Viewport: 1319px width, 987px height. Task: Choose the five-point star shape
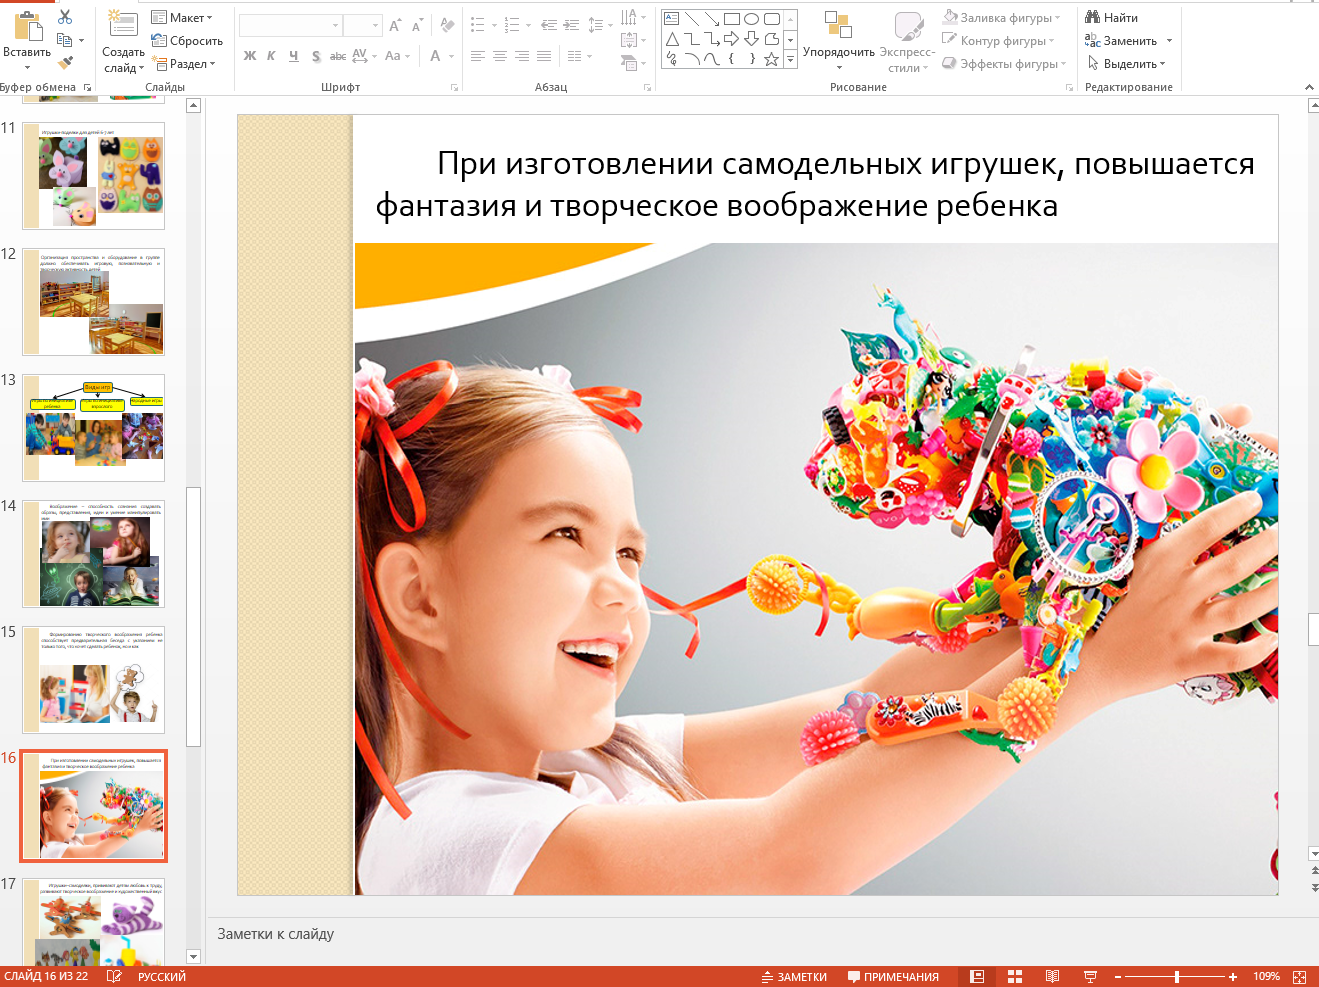point(771,59)
